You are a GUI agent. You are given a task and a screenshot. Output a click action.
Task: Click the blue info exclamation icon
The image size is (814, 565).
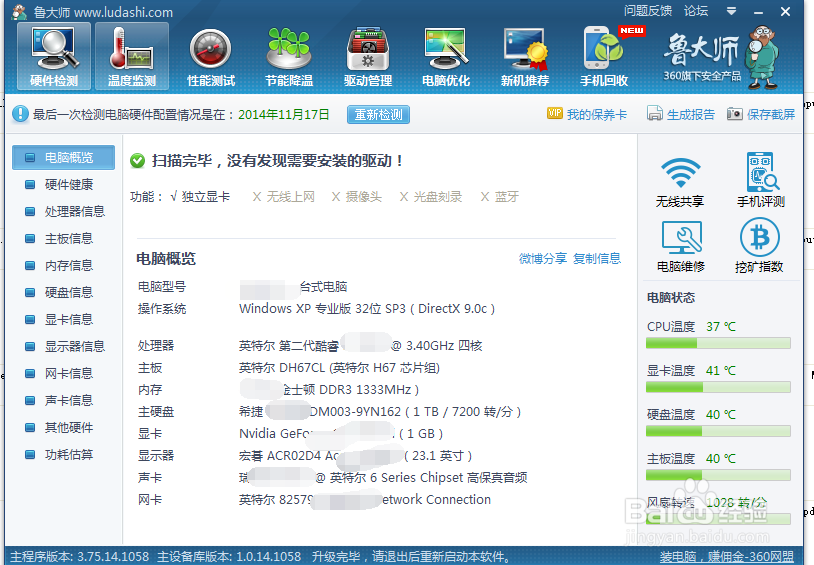pyautogui.click(x=20, y=114)
